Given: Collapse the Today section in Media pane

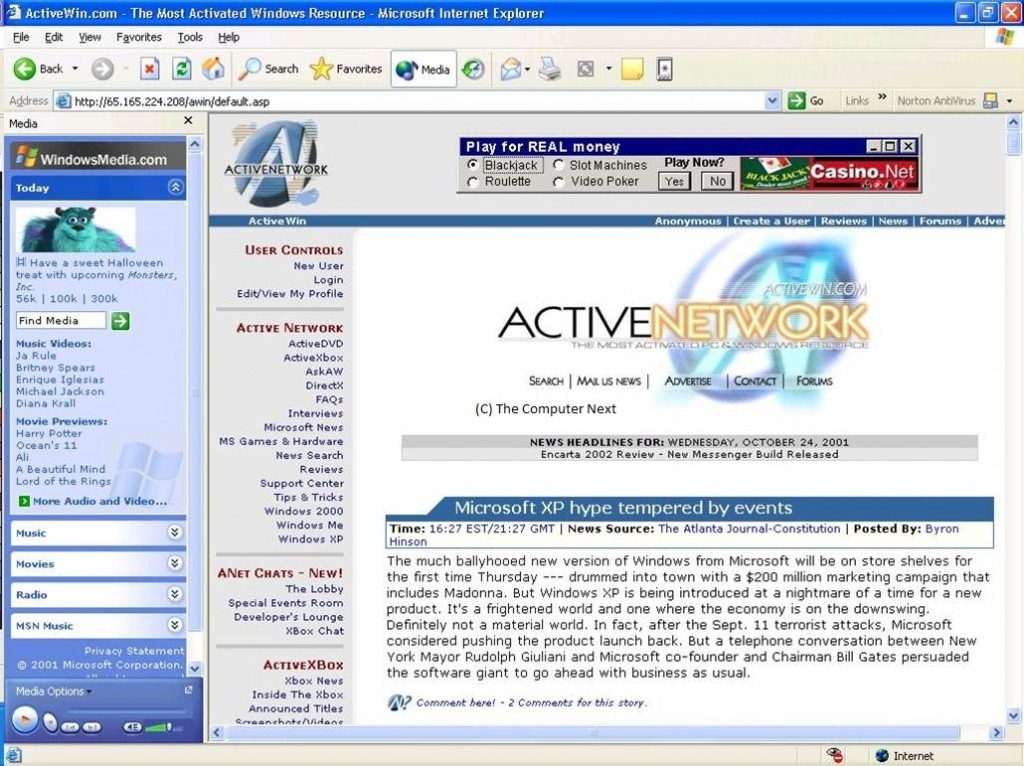Looking at the screenshot, I should (175, 187).
